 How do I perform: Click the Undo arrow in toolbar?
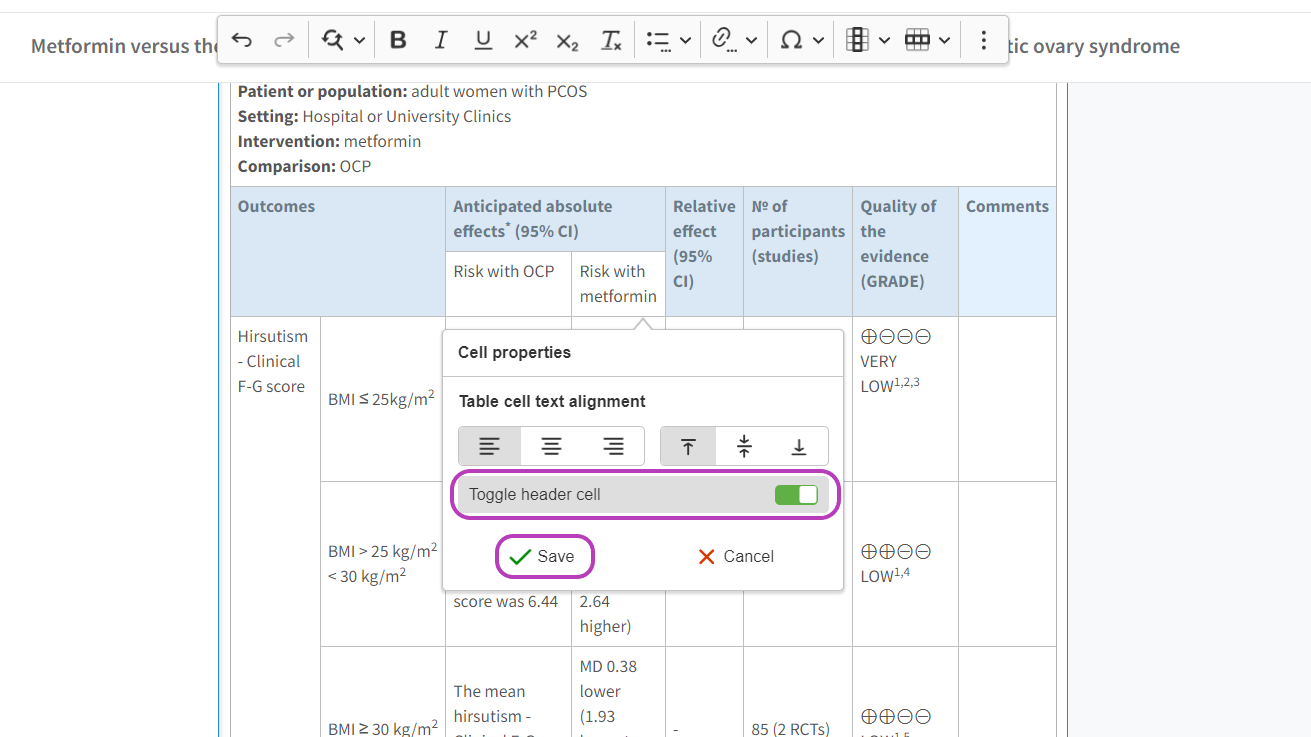coord(242,40)
